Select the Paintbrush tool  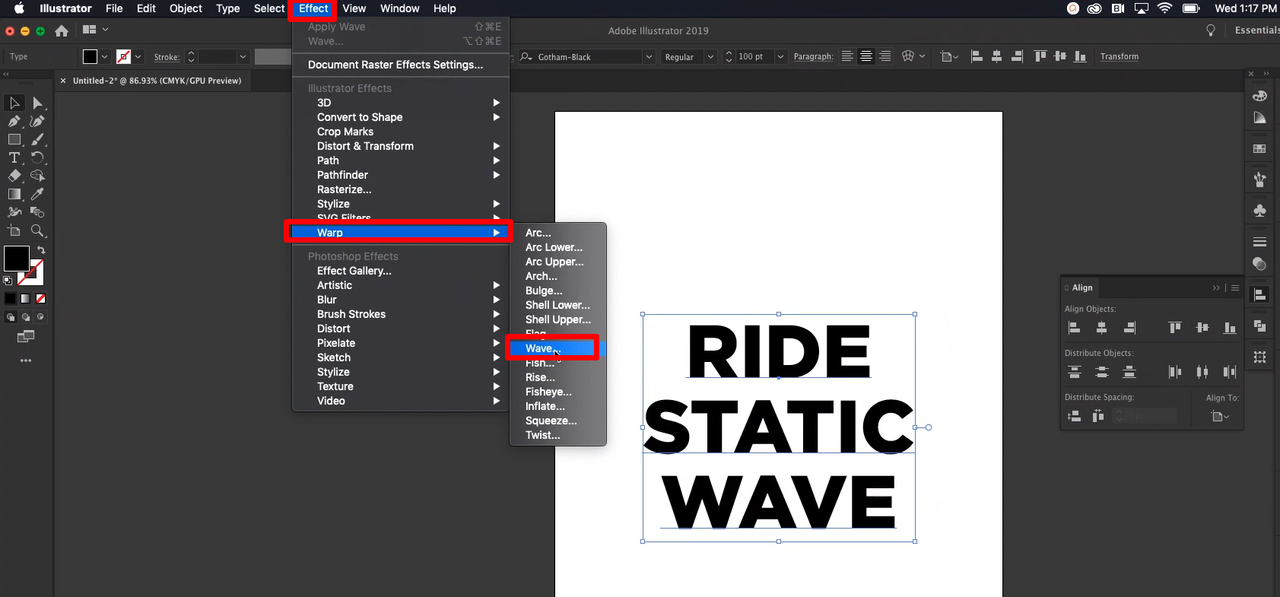tap(37, 139)
